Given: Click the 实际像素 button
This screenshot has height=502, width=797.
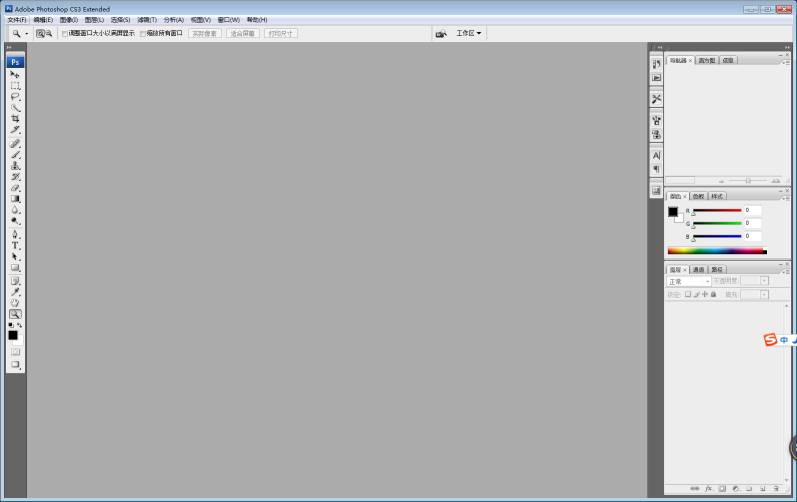Looking at the screenshot, I should pyautogui.click(x=205, y=33).
